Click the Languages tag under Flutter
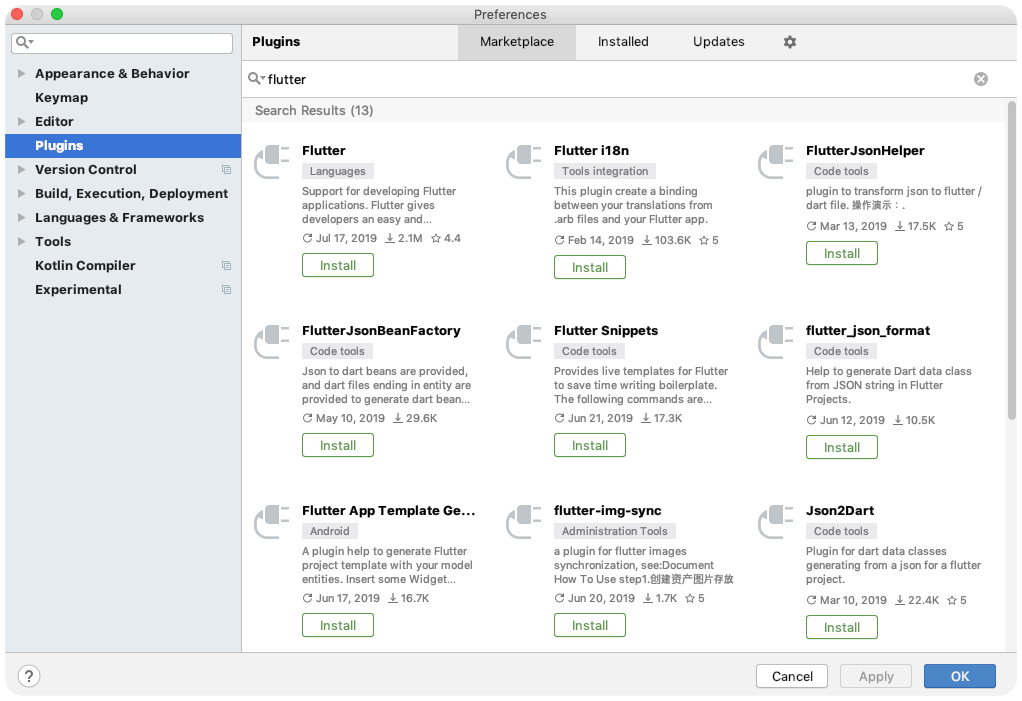The height and width of the screenshot is (701, 1022). (338, 171)
